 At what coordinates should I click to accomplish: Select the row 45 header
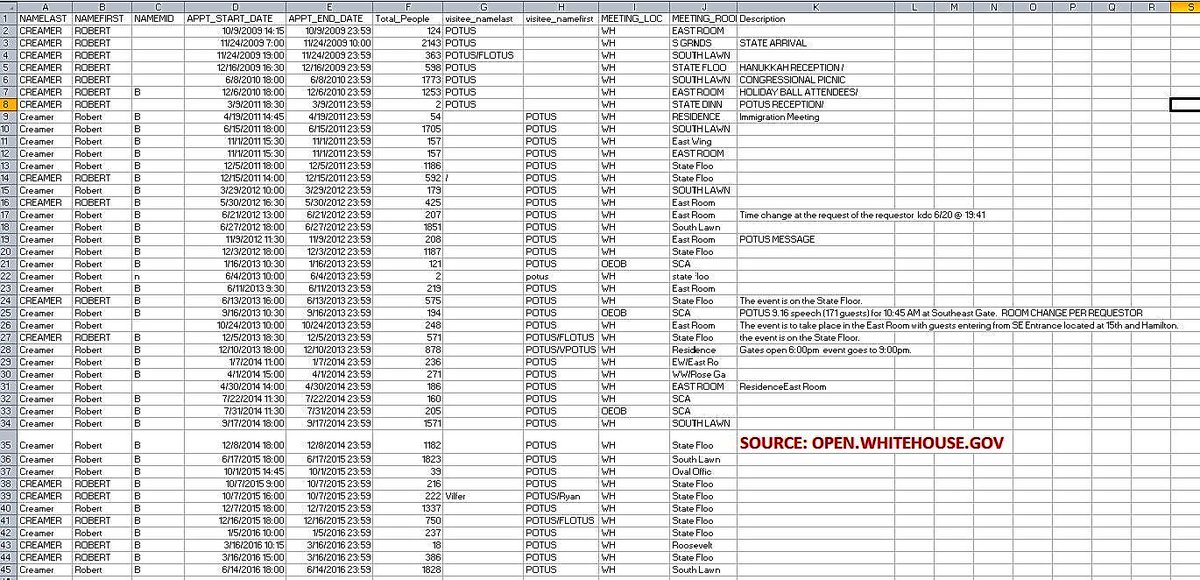(8, 570)
